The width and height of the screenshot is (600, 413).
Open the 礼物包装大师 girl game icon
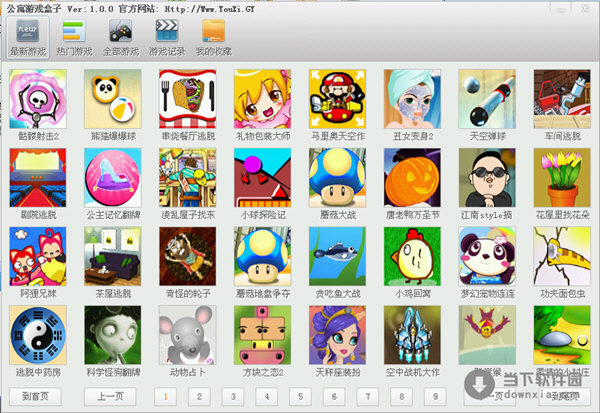point(262,99)
